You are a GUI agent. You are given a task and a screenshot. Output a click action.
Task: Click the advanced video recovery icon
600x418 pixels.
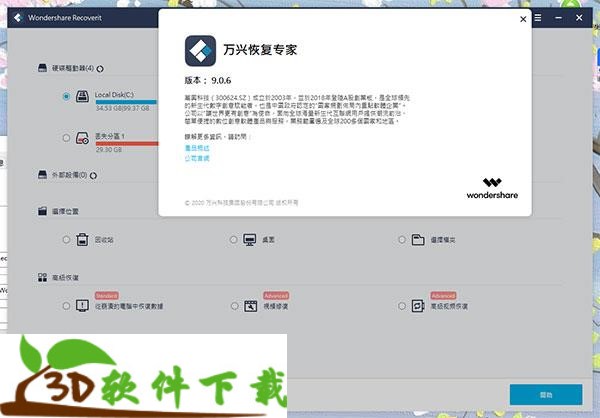pyautogui.click(x=418, y=306)
